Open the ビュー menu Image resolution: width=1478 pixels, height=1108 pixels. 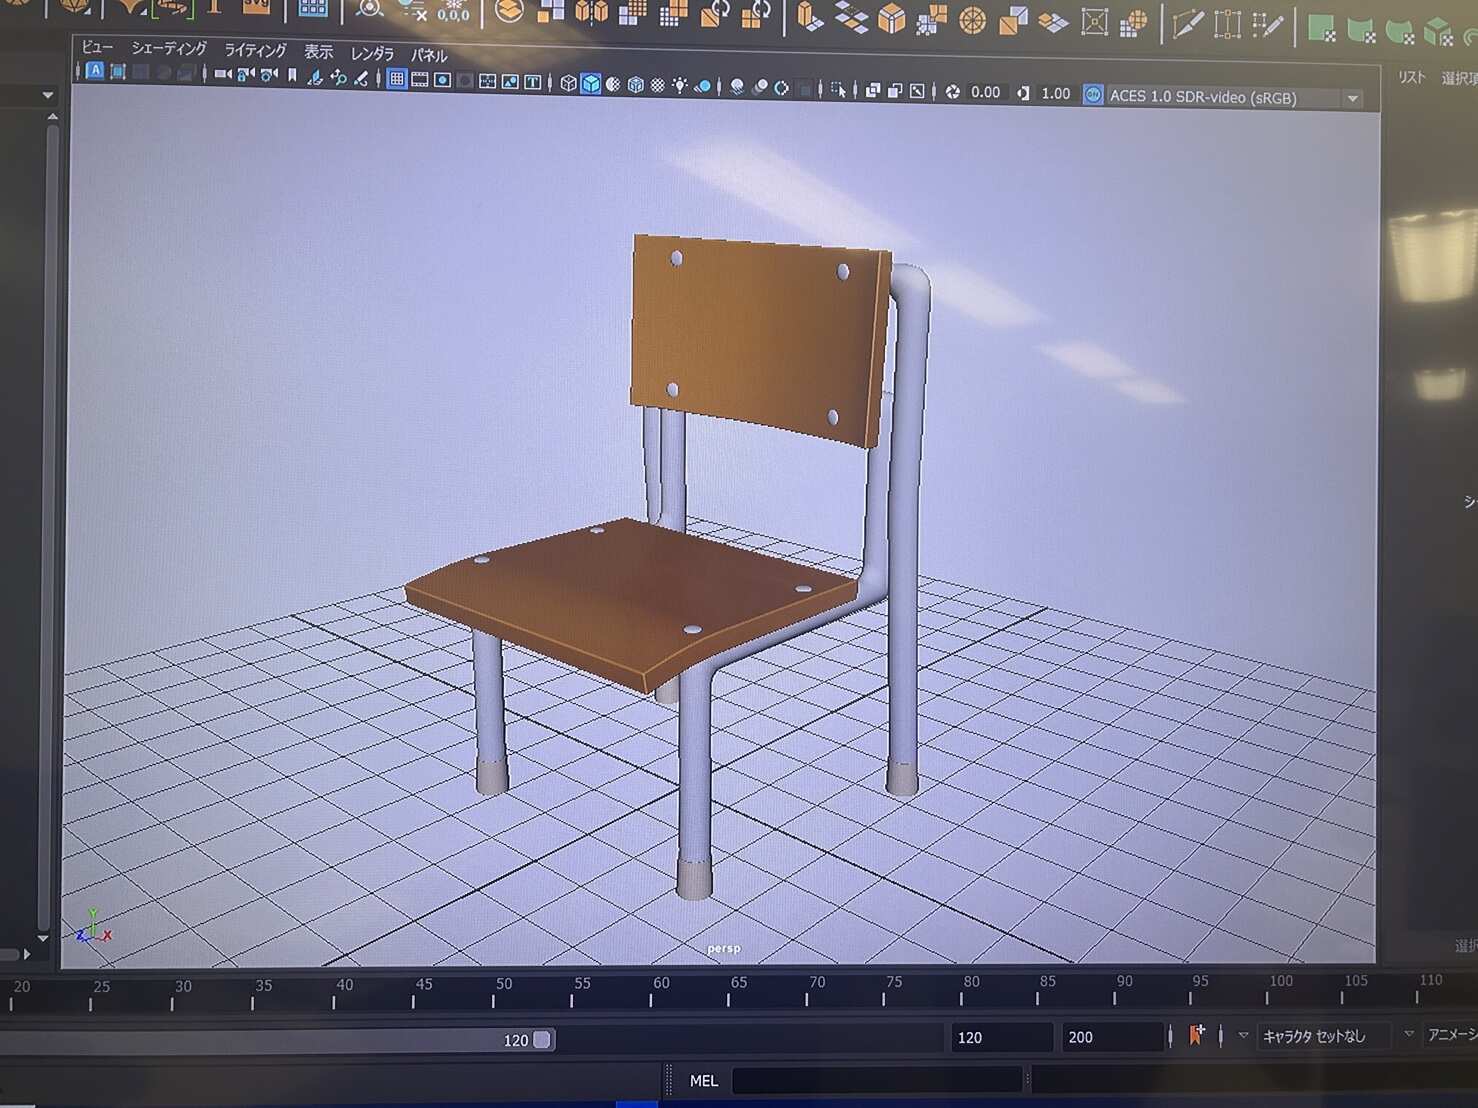98,46
